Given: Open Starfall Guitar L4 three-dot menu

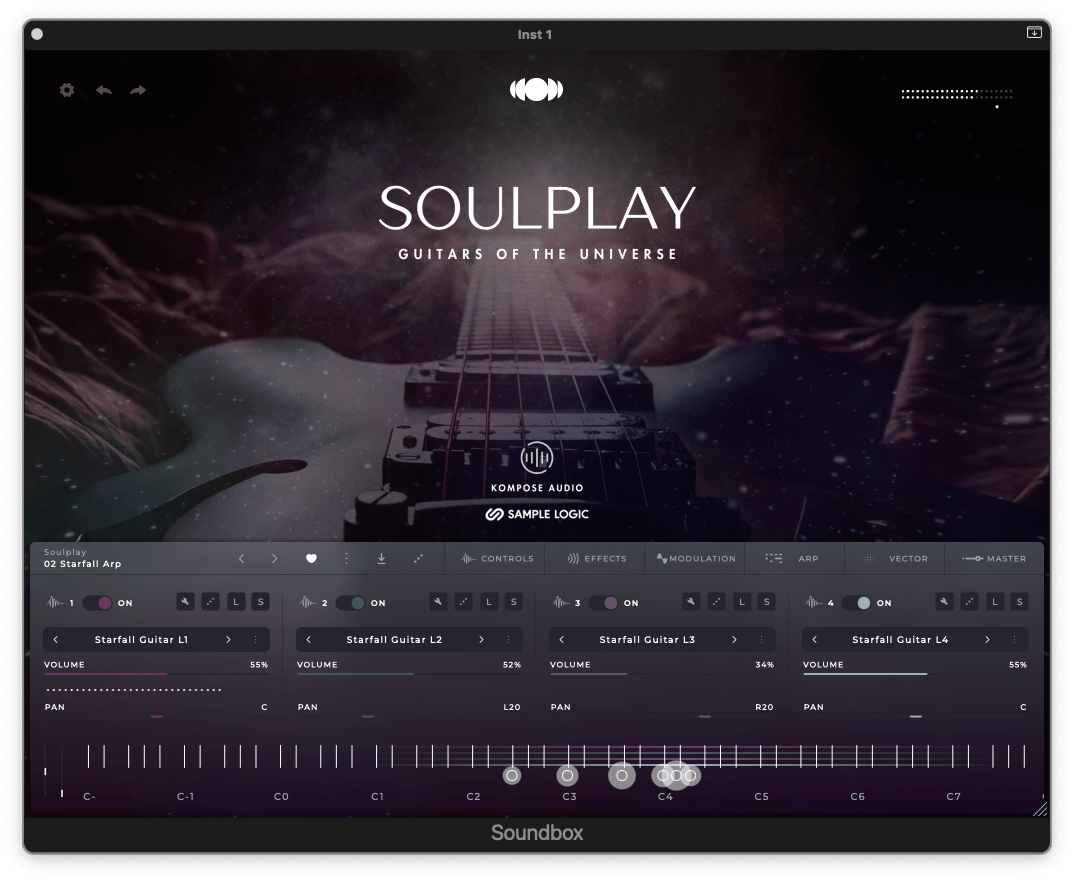Looking at the screenshot, I should point(1014,639).
